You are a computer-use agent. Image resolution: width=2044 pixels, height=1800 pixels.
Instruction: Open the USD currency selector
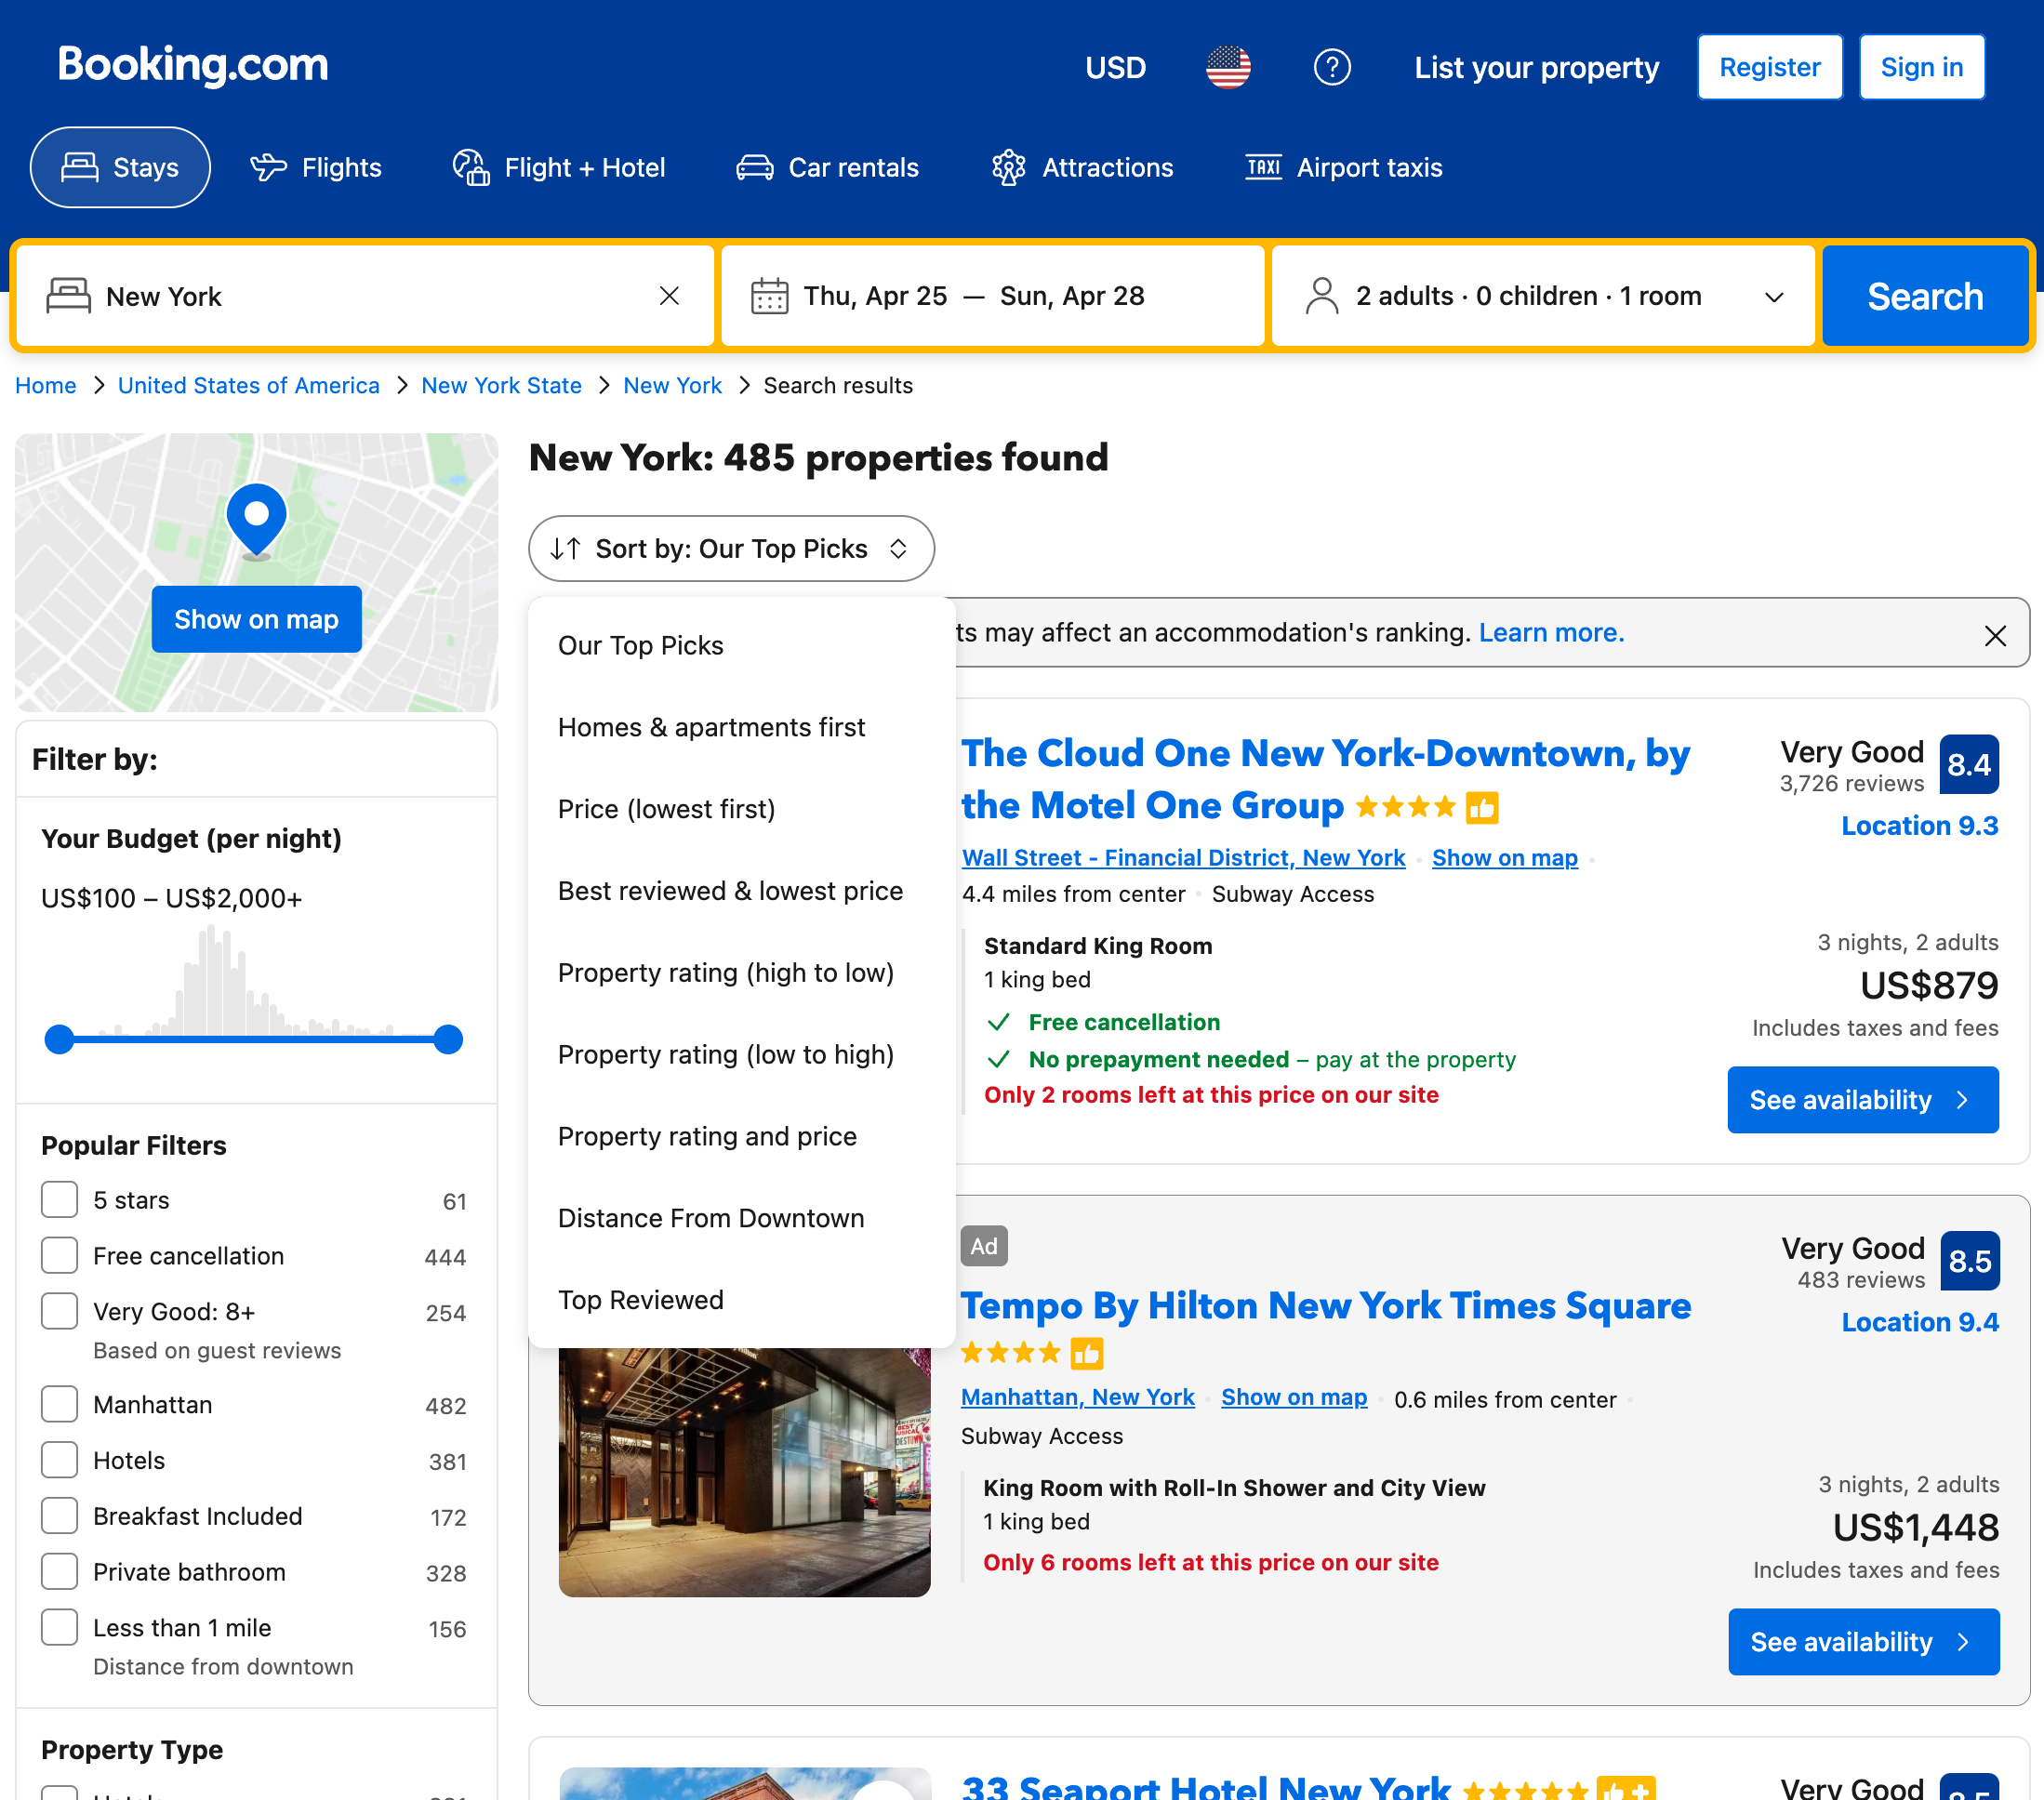[x=1115, y=67]
